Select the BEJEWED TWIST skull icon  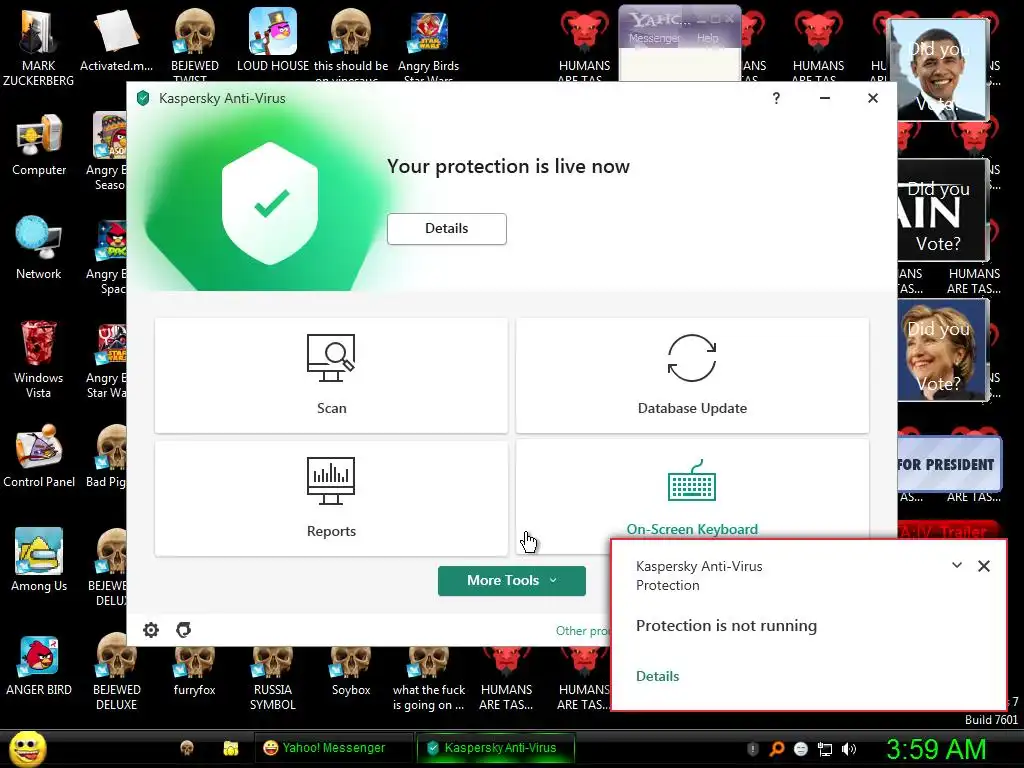click(195, 44)
